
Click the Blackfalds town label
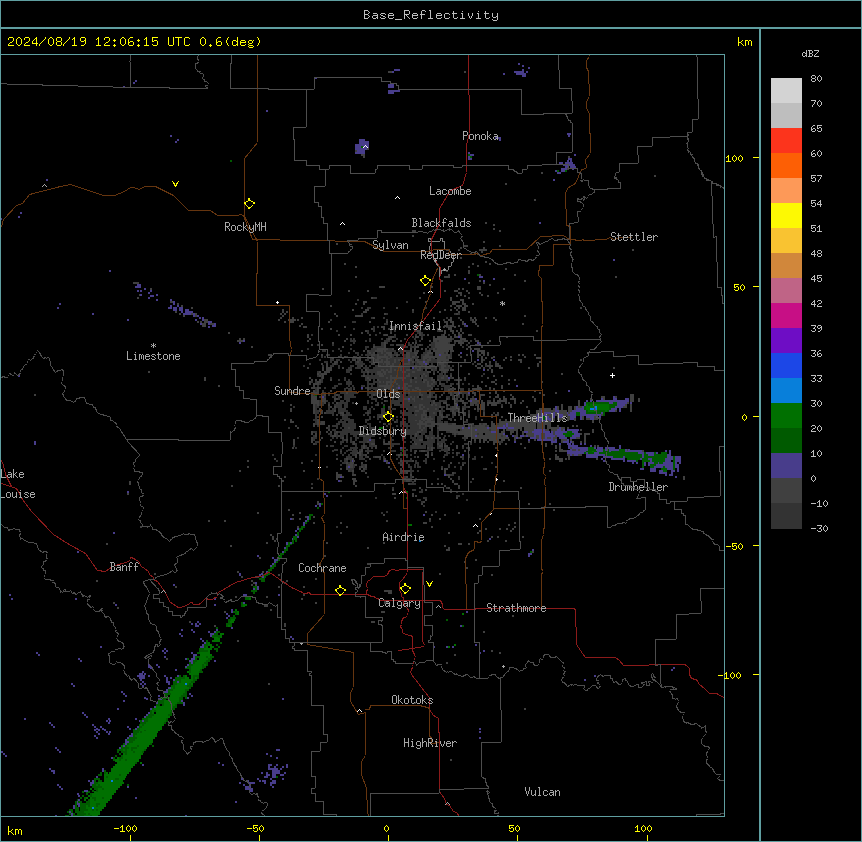point(441,223)
